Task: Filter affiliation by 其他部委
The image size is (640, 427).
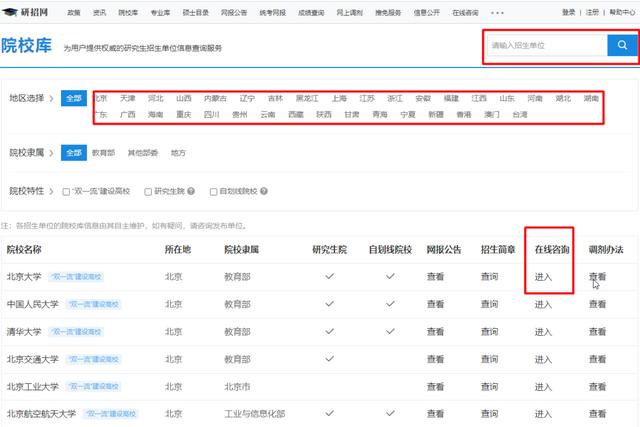Action: 143,153
